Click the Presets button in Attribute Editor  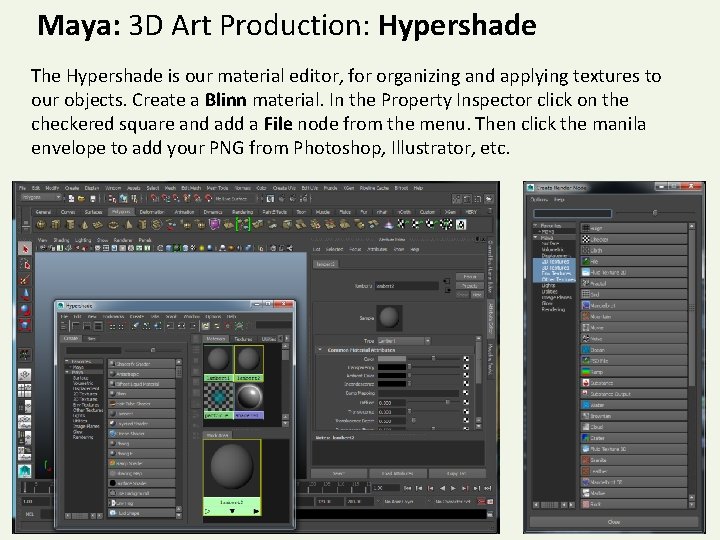point(470,286)
